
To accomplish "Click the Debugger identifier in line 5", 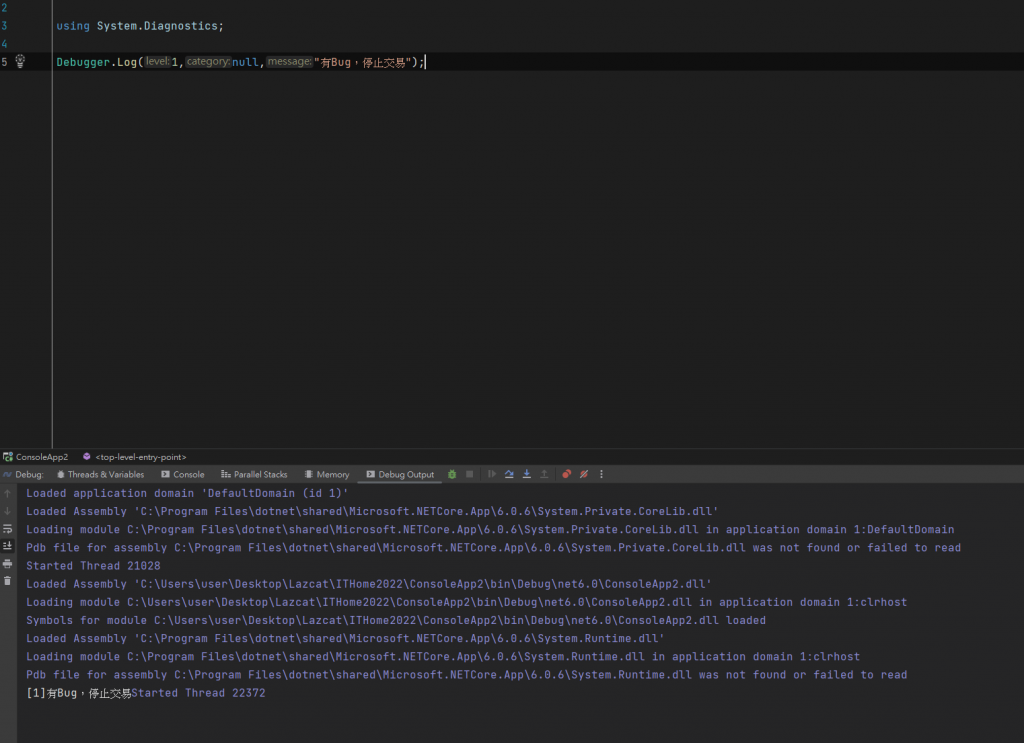I will (x=83, y=62).
